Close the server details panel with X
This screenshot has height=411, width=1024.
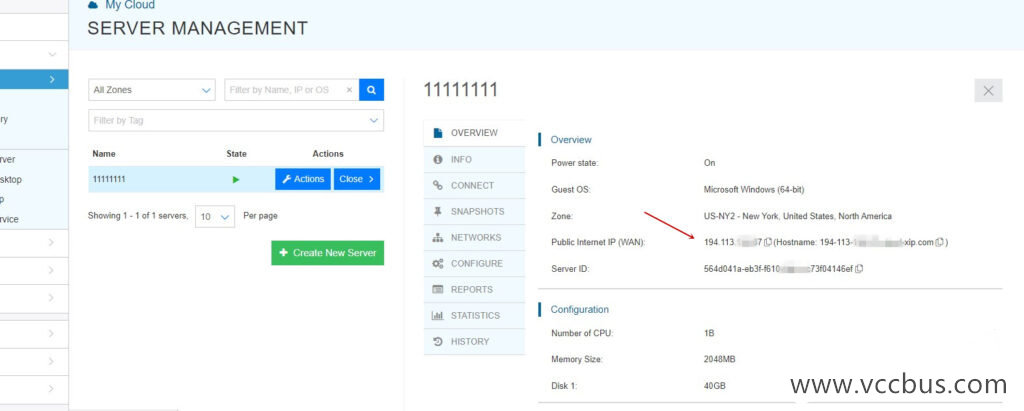[988, 90]
